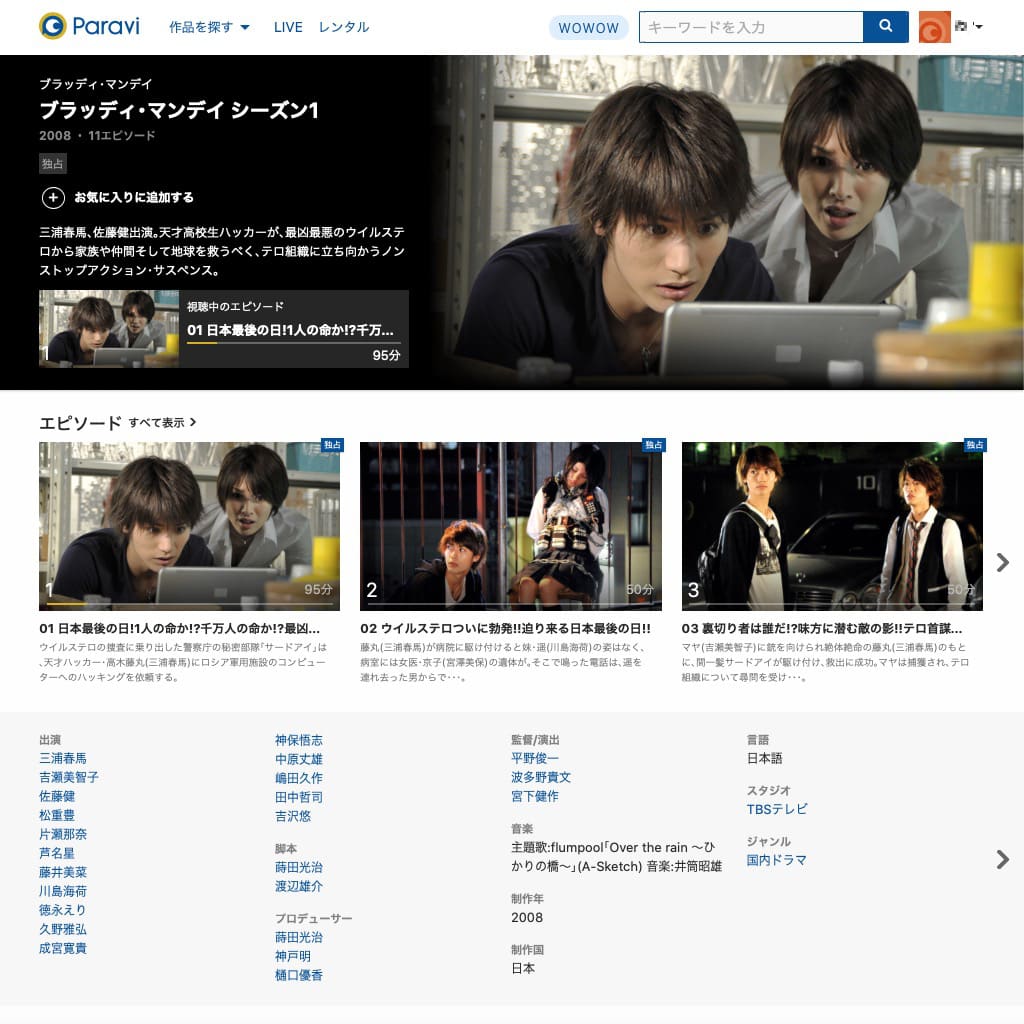This screenshot has width=1024, height=1024.
Task: Click the magnifier search button
Action: pos(885,27)
